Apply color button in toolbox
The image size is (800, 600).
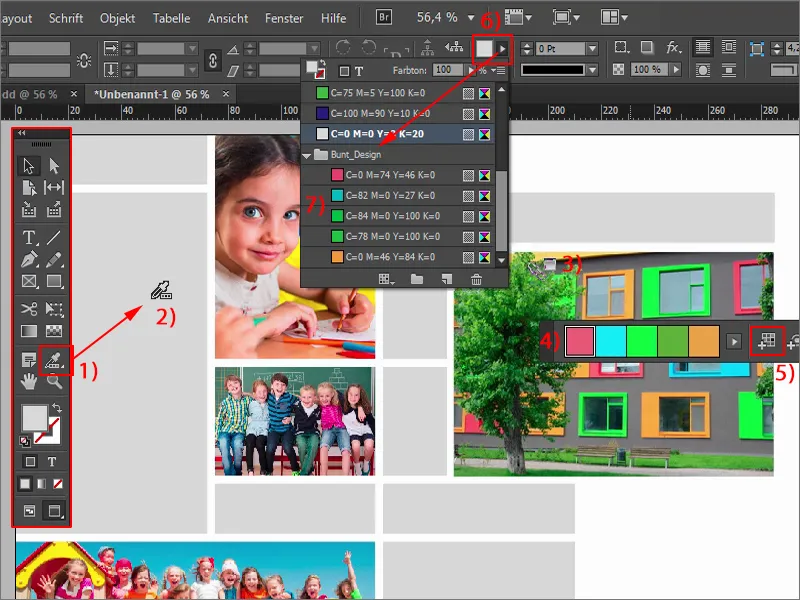click(24, 484)
